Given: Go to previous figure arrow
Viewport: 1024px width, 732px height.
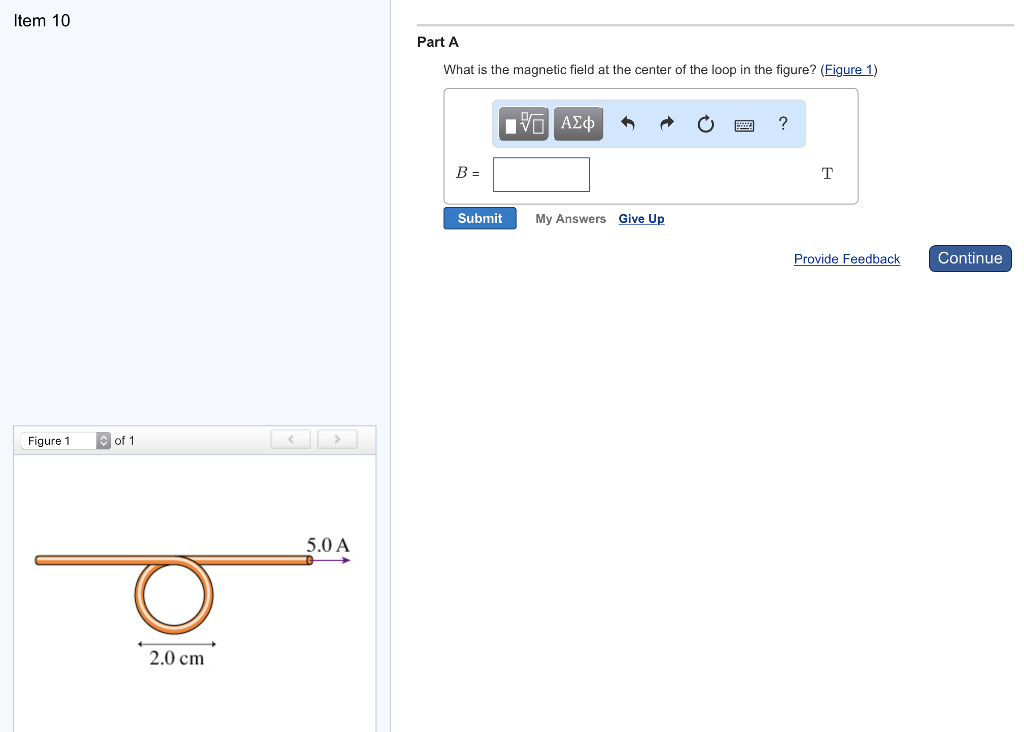Looking at the screenshot, I should (x=291, y=440).
